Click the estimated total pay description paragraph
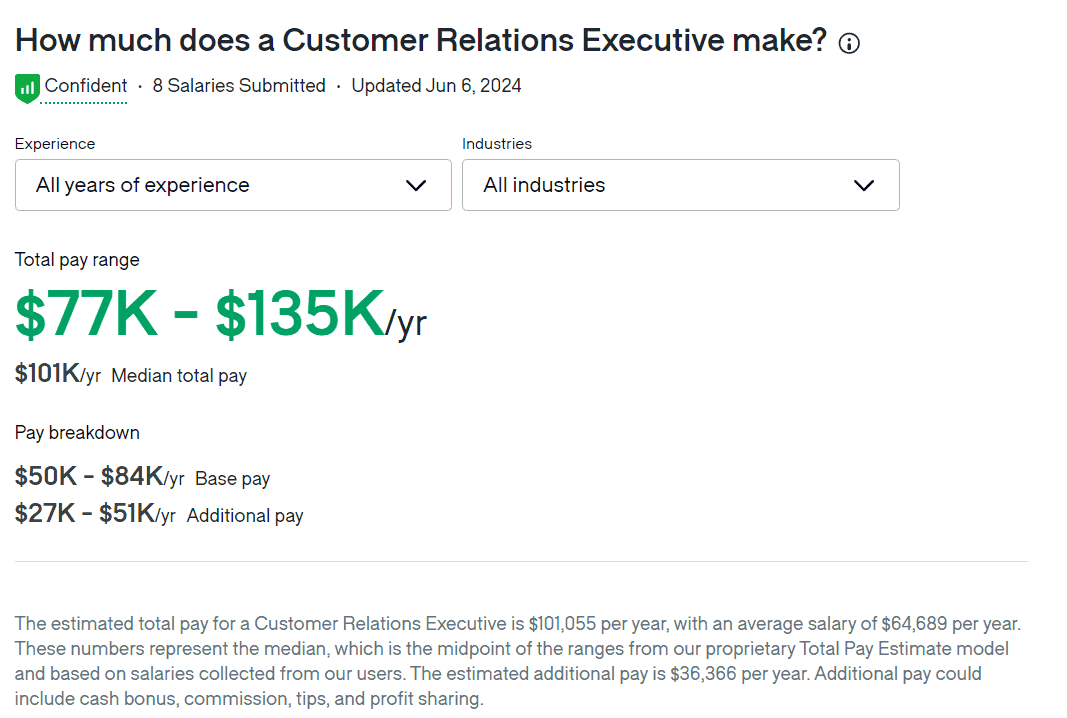Image resolution: width=1067 pixels, height=718 pixels. (520, 660)
